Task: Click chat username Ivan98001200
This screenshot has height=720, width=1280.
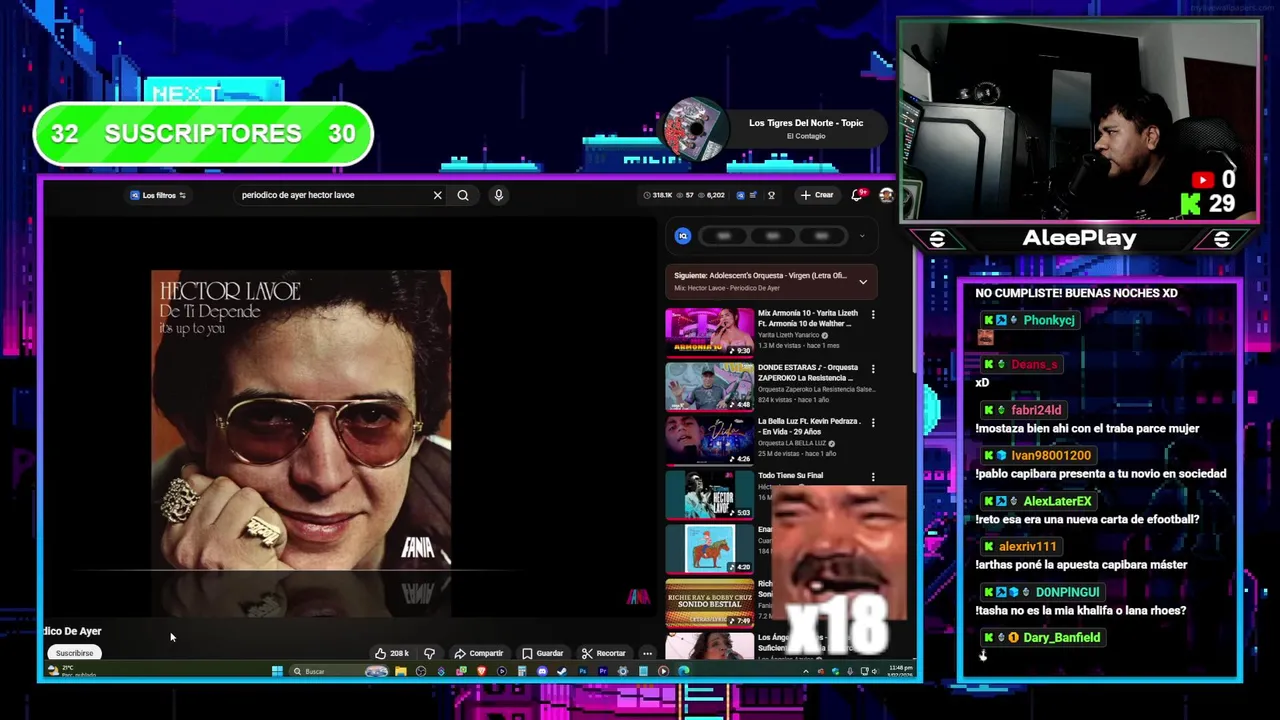Action: pos(1051,455)
